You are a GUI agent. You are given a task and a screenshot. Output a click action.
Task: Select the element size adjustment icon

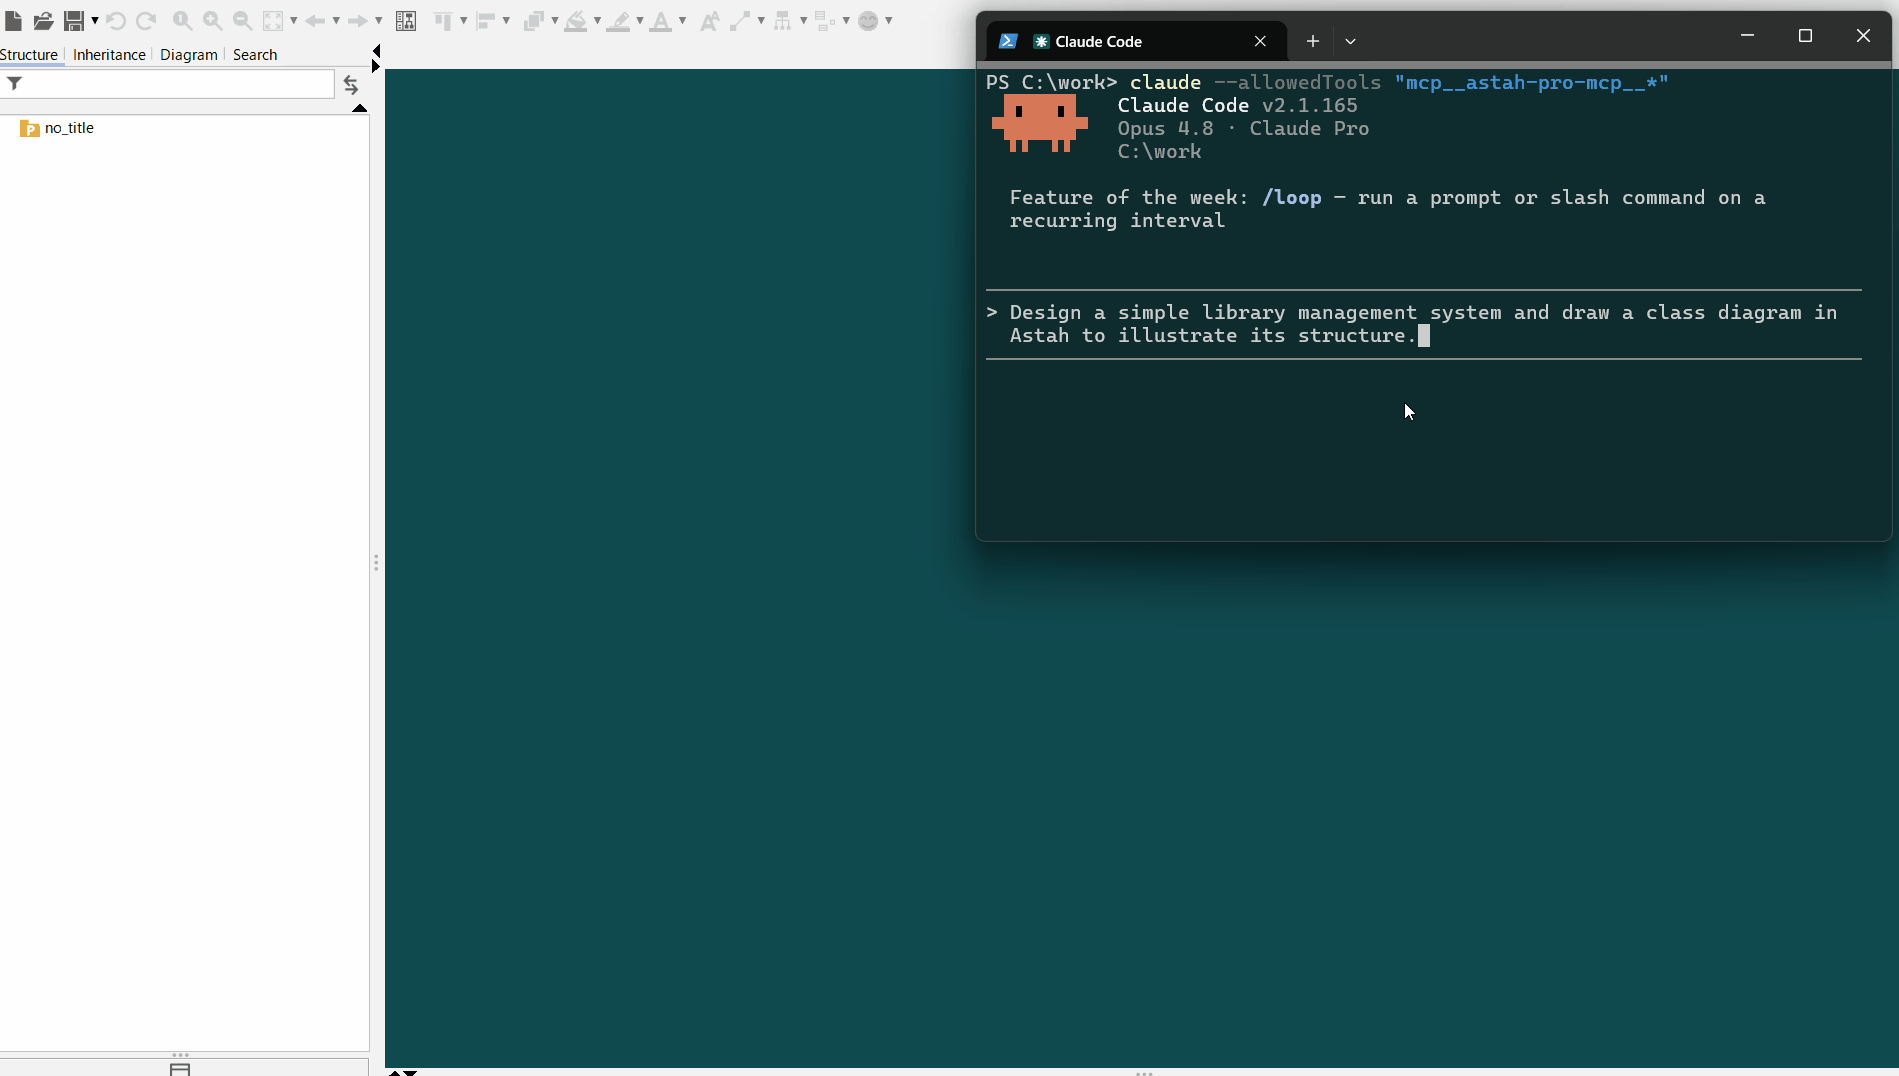tap(825, 20)
